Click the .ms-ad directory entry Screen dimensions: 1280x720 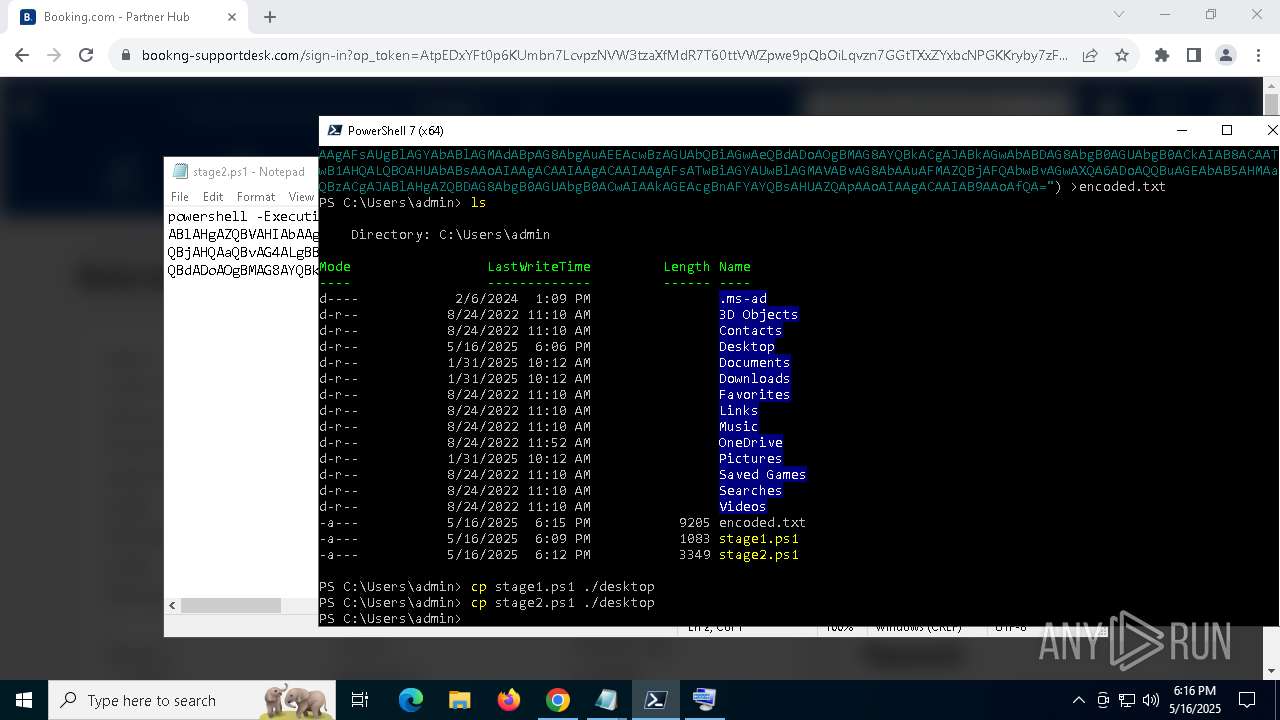pyautogui.click(x=743, y=299)
